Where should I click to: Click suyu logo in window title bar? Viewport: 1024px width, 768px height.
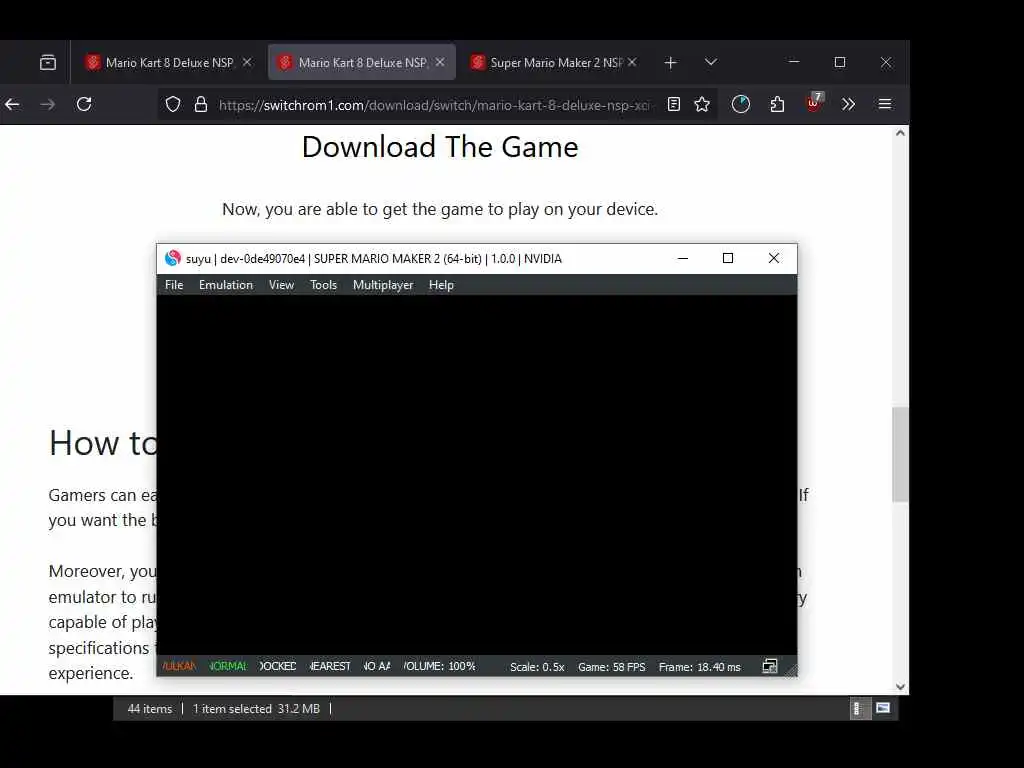172,259
